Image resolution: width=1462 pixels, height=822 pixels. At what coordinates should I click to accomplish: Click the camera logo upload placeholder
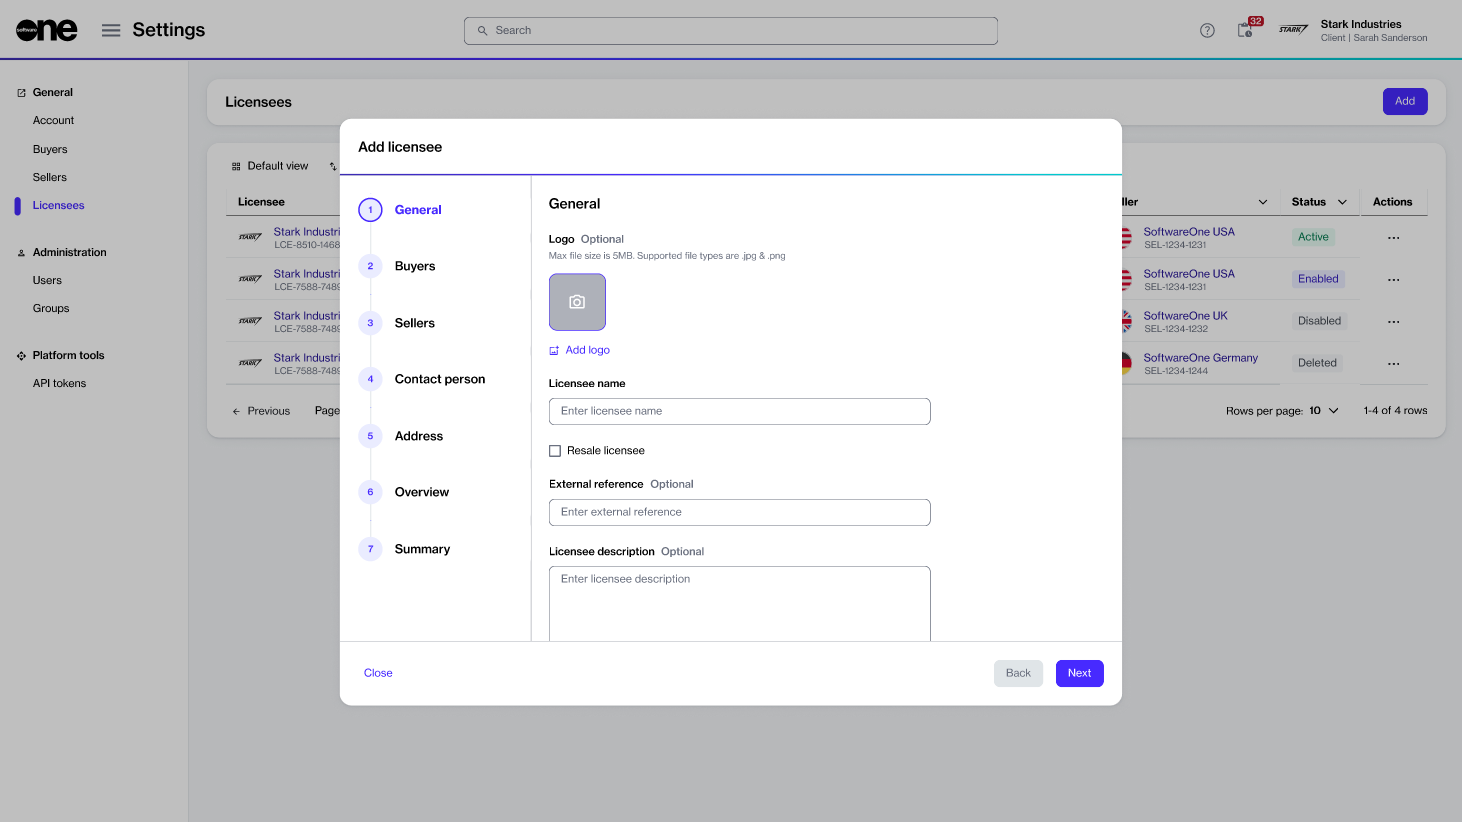click(x=577, y=302)
